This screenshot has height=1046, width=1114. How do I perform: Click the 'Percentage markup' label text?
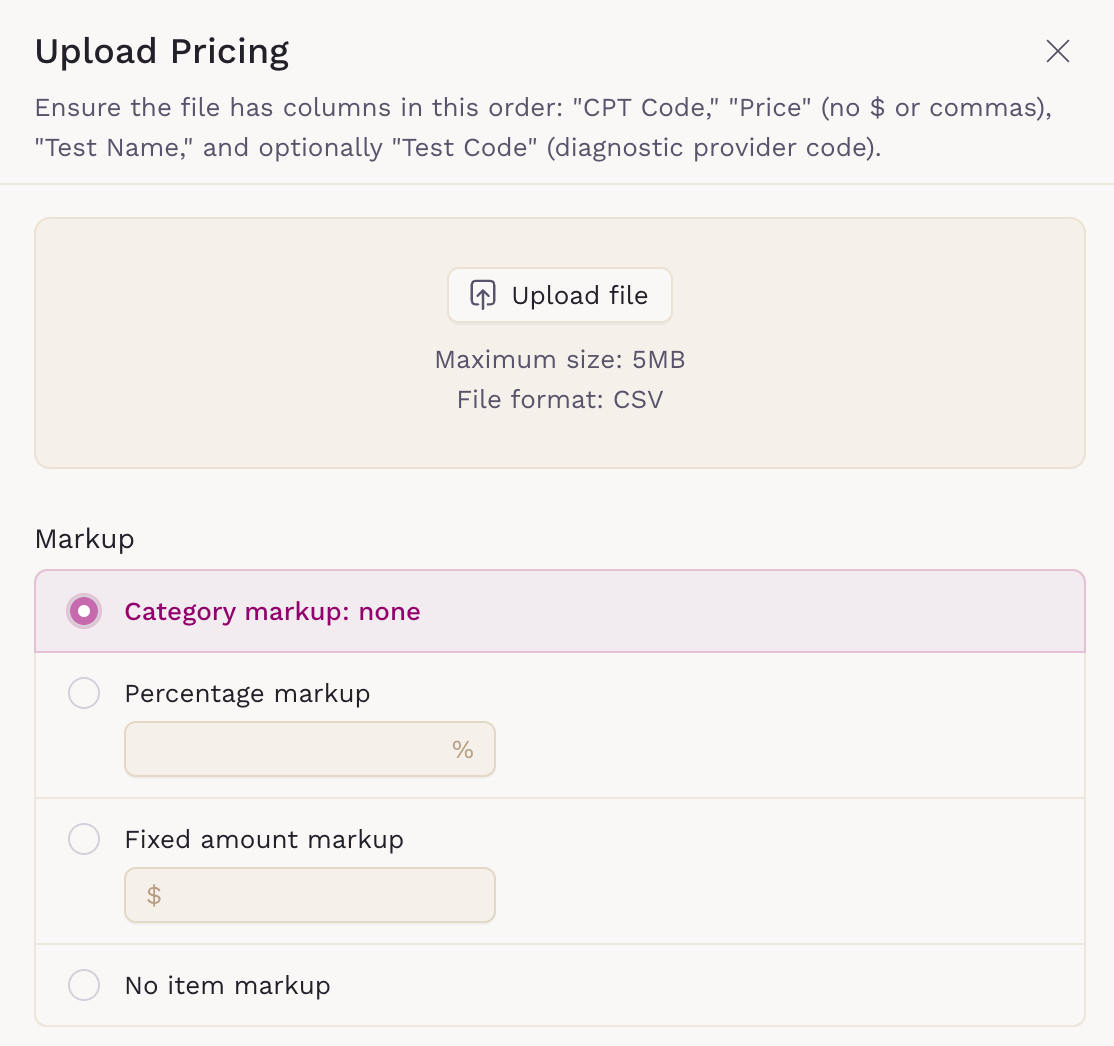(x=247, y=693)
